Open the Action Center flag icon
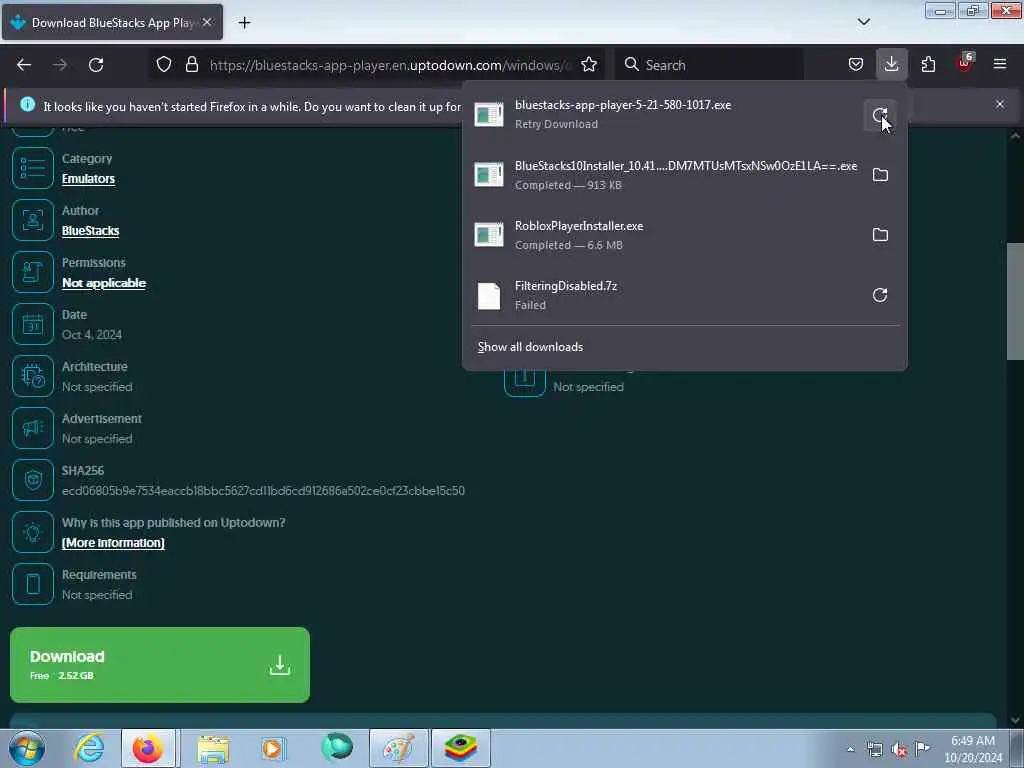Screen dimensions: 1024x768 click(x=922, y=748)
